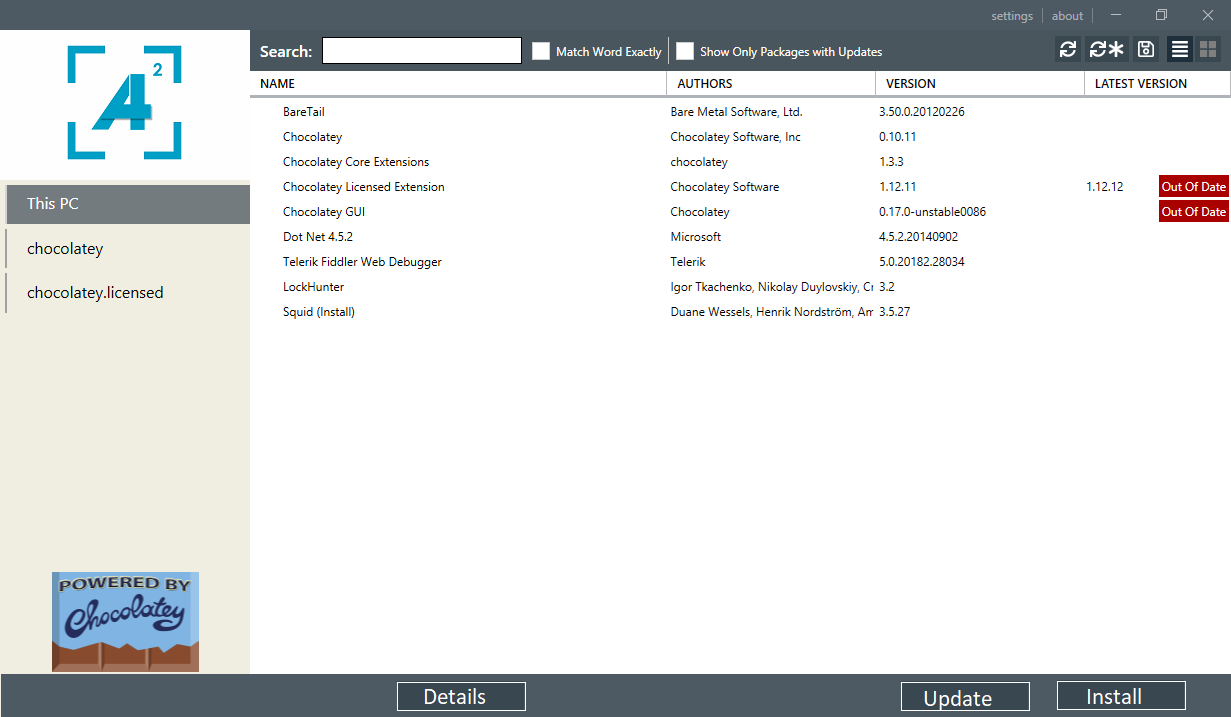This screenshot has width=1231, height=717.
Task: Select Squid (Install) package
Action: (x=319, y=312)
